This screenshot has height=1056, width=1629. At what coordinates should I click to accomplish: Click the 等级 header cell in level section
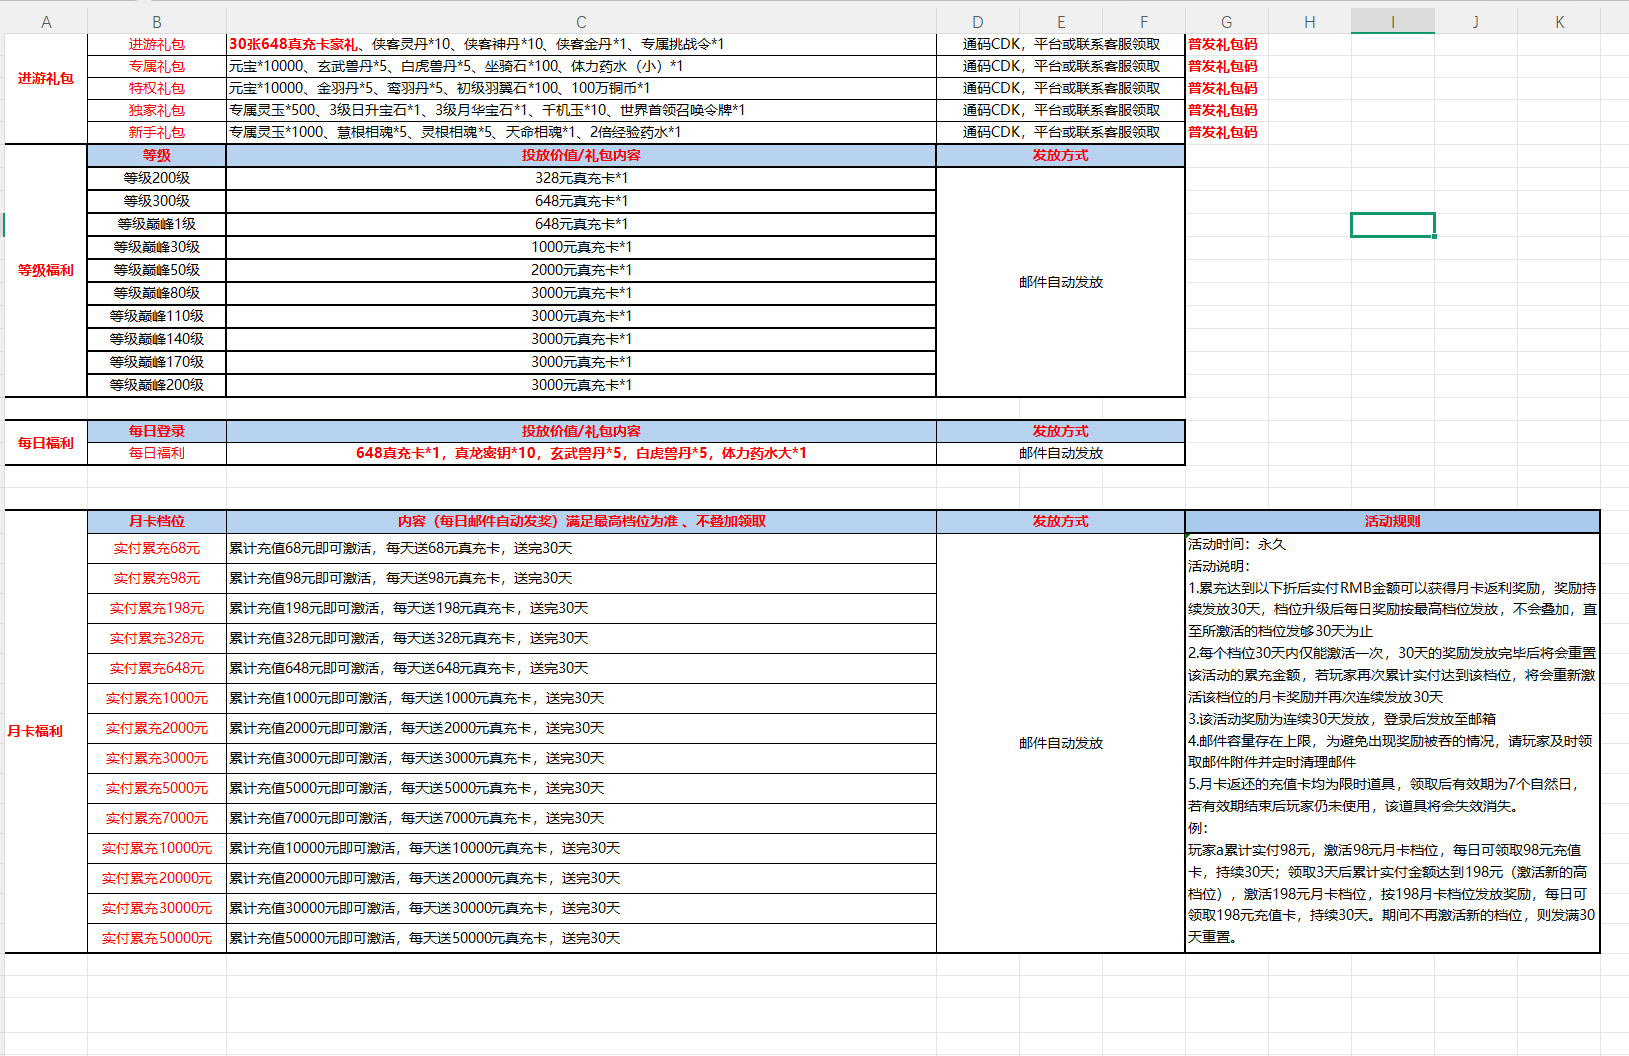[x=157, y=155]
